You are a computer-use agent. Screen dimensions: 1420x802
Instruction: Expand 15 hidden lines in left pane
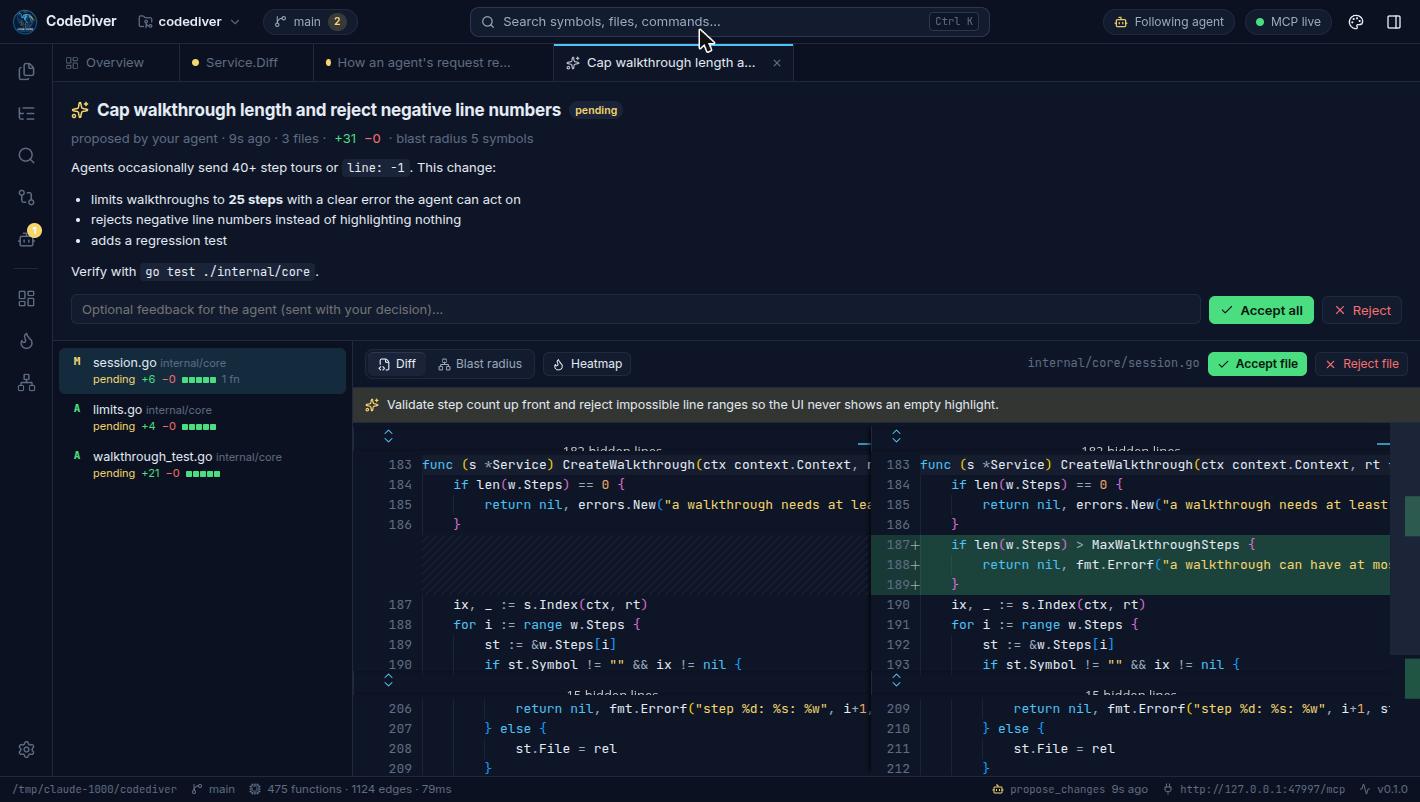[388, 680]
